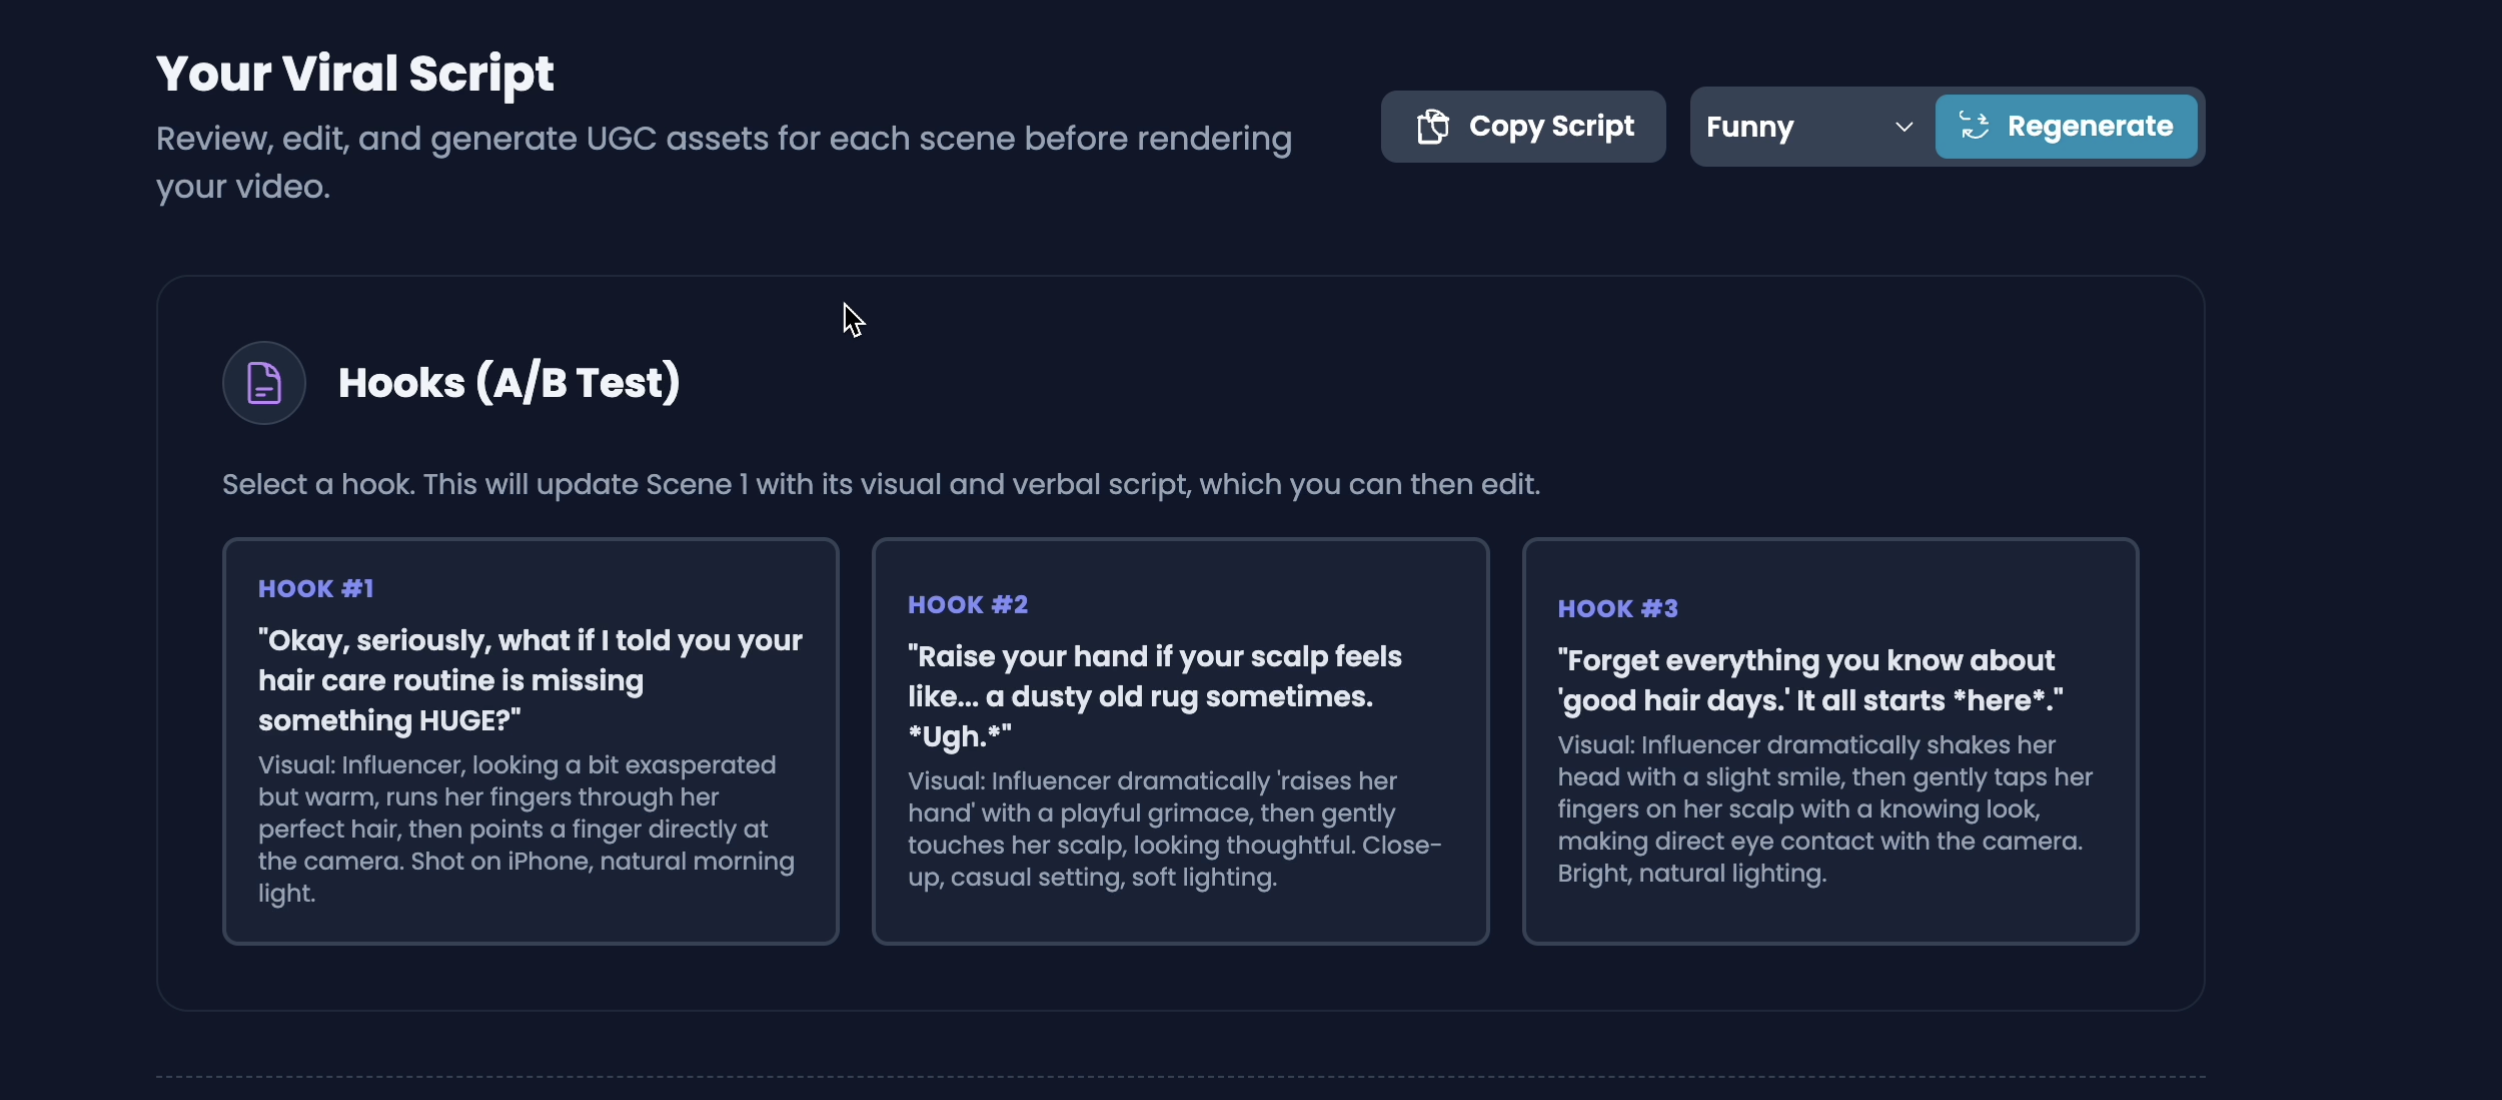2502x1100 pixels.
Task: Click the HOOK #3 label
Action: [1617, 609]
